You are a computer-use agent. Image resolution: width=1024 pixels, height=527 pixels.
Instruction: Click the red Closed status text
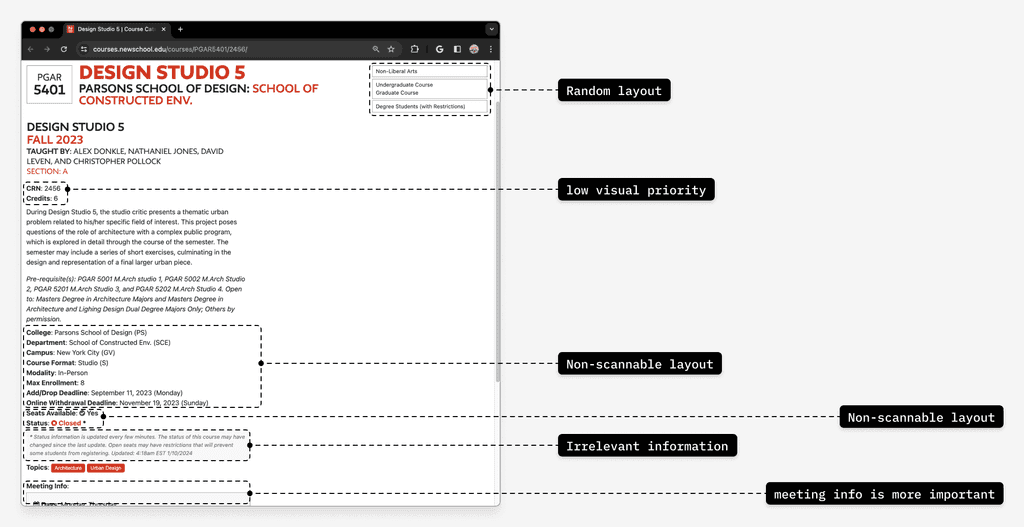pyautogui.click(x=70, y=423)
